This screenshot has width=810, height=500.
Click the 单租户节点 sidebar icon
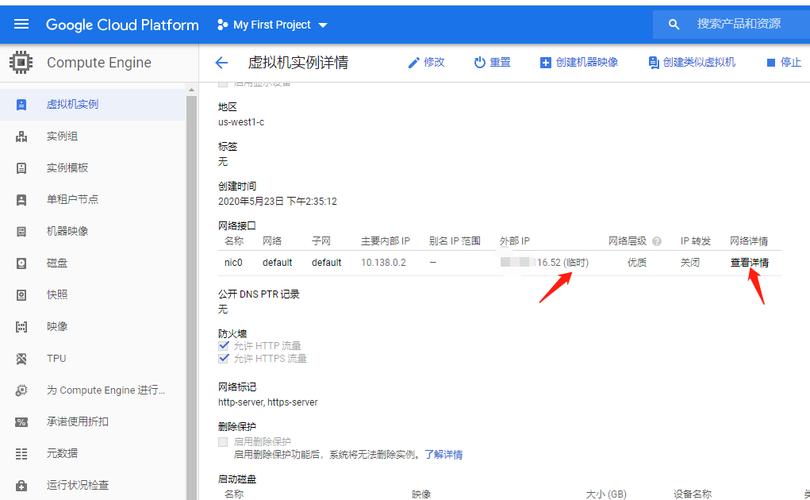pyautogui.click(x=21, y=200)
